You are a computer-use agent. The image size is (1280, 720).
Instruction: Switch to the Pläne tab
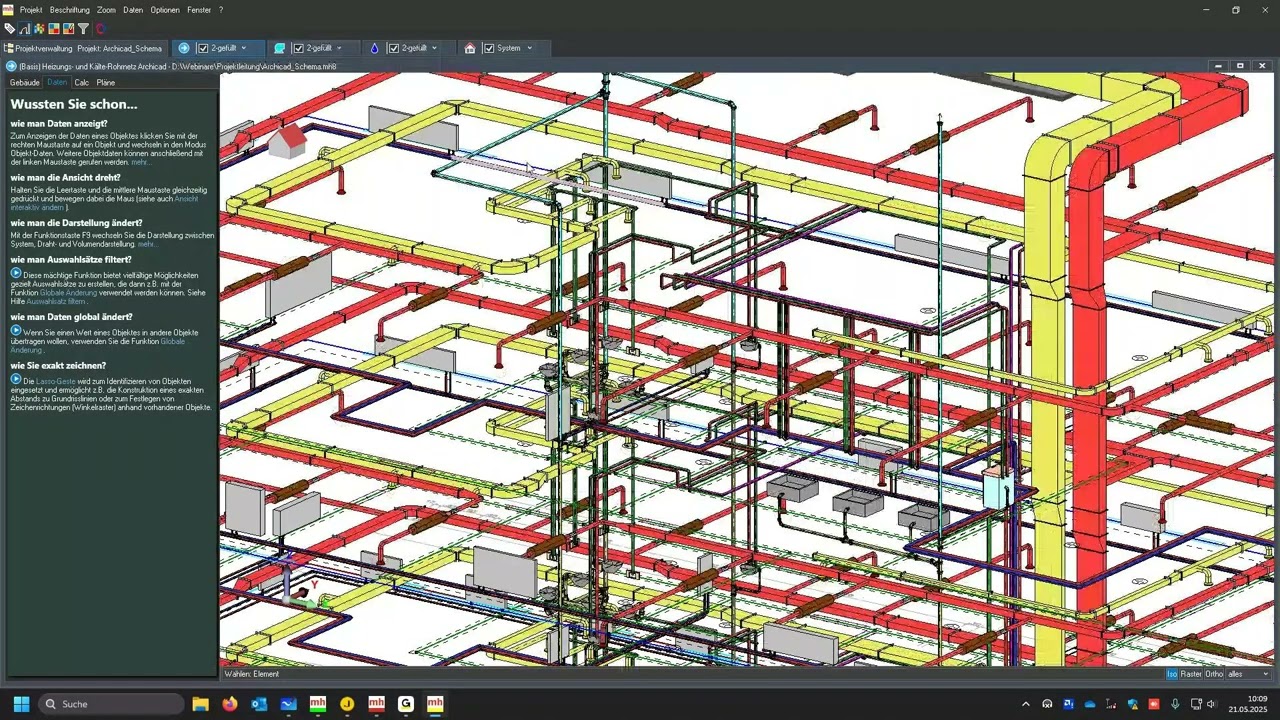(105, 82)
